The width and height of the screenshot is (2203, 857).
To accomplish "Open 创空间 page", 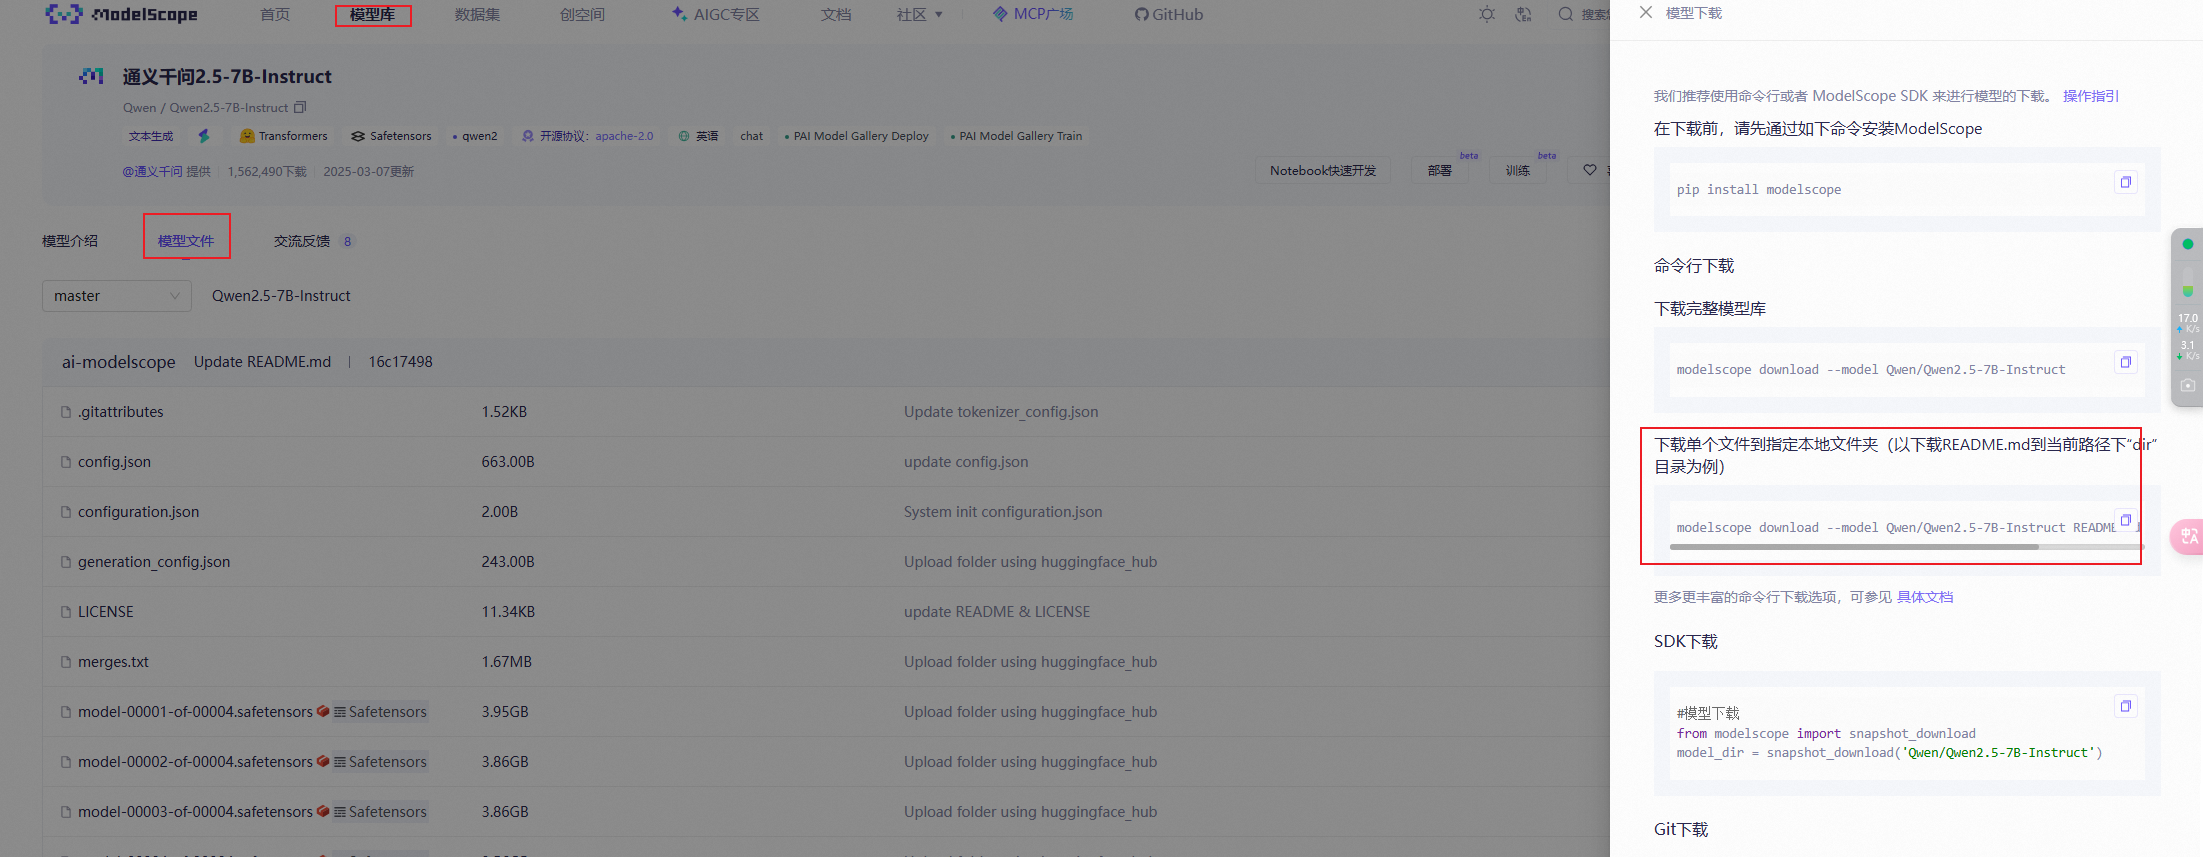I will [583, 14].
